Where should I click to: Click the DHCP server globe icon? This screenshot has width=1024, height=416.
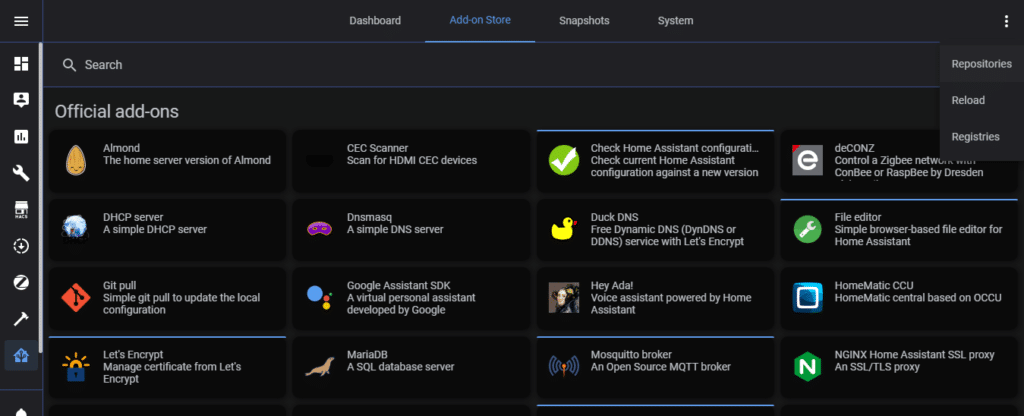click(x=76, y=229)
